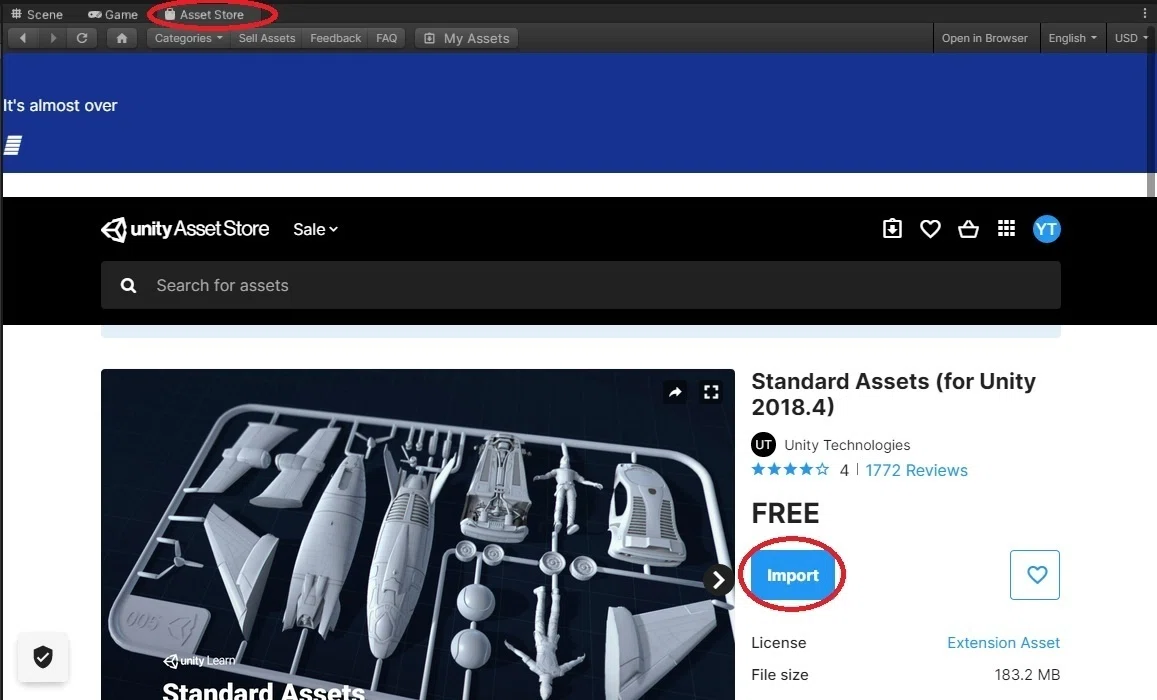Add asset to favorites with heart button
Viewport: 1157px width, 700px height.
[1035, 575]
